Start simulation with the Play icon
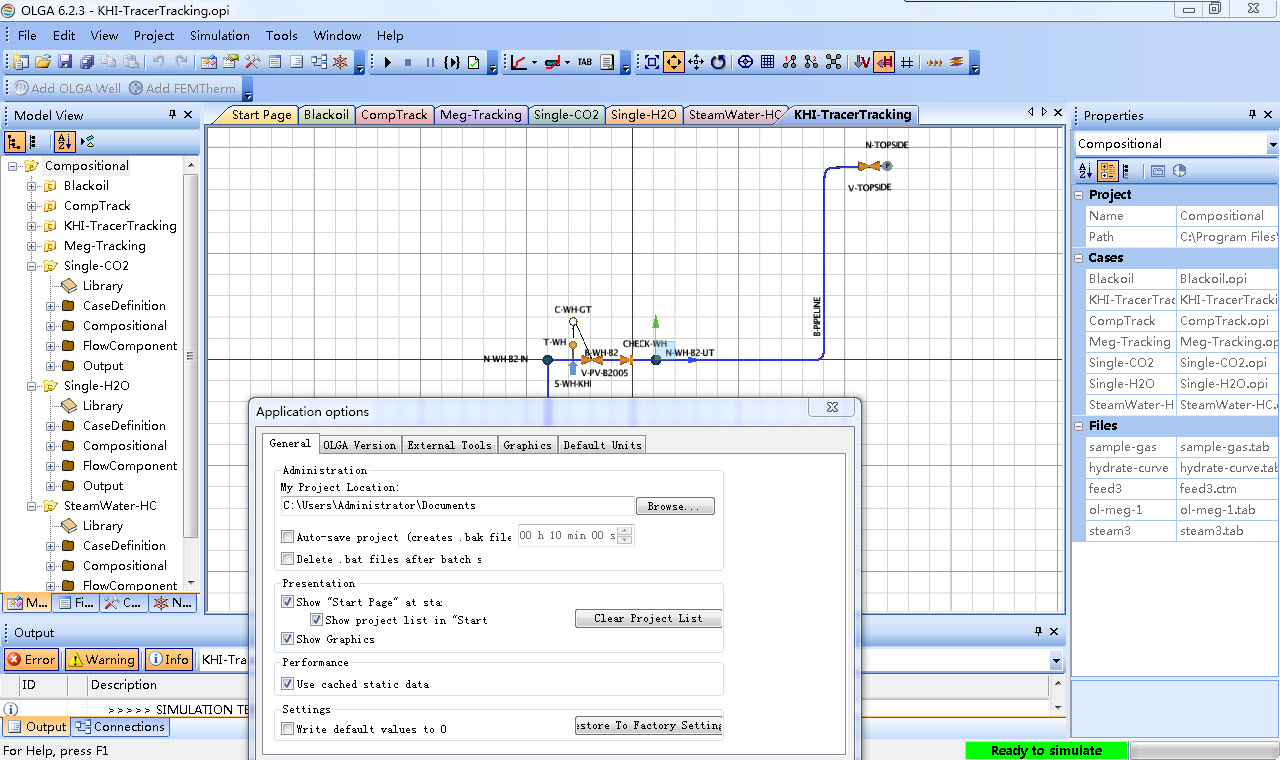Screen dimensions: 1280x760 coord(387,62)
